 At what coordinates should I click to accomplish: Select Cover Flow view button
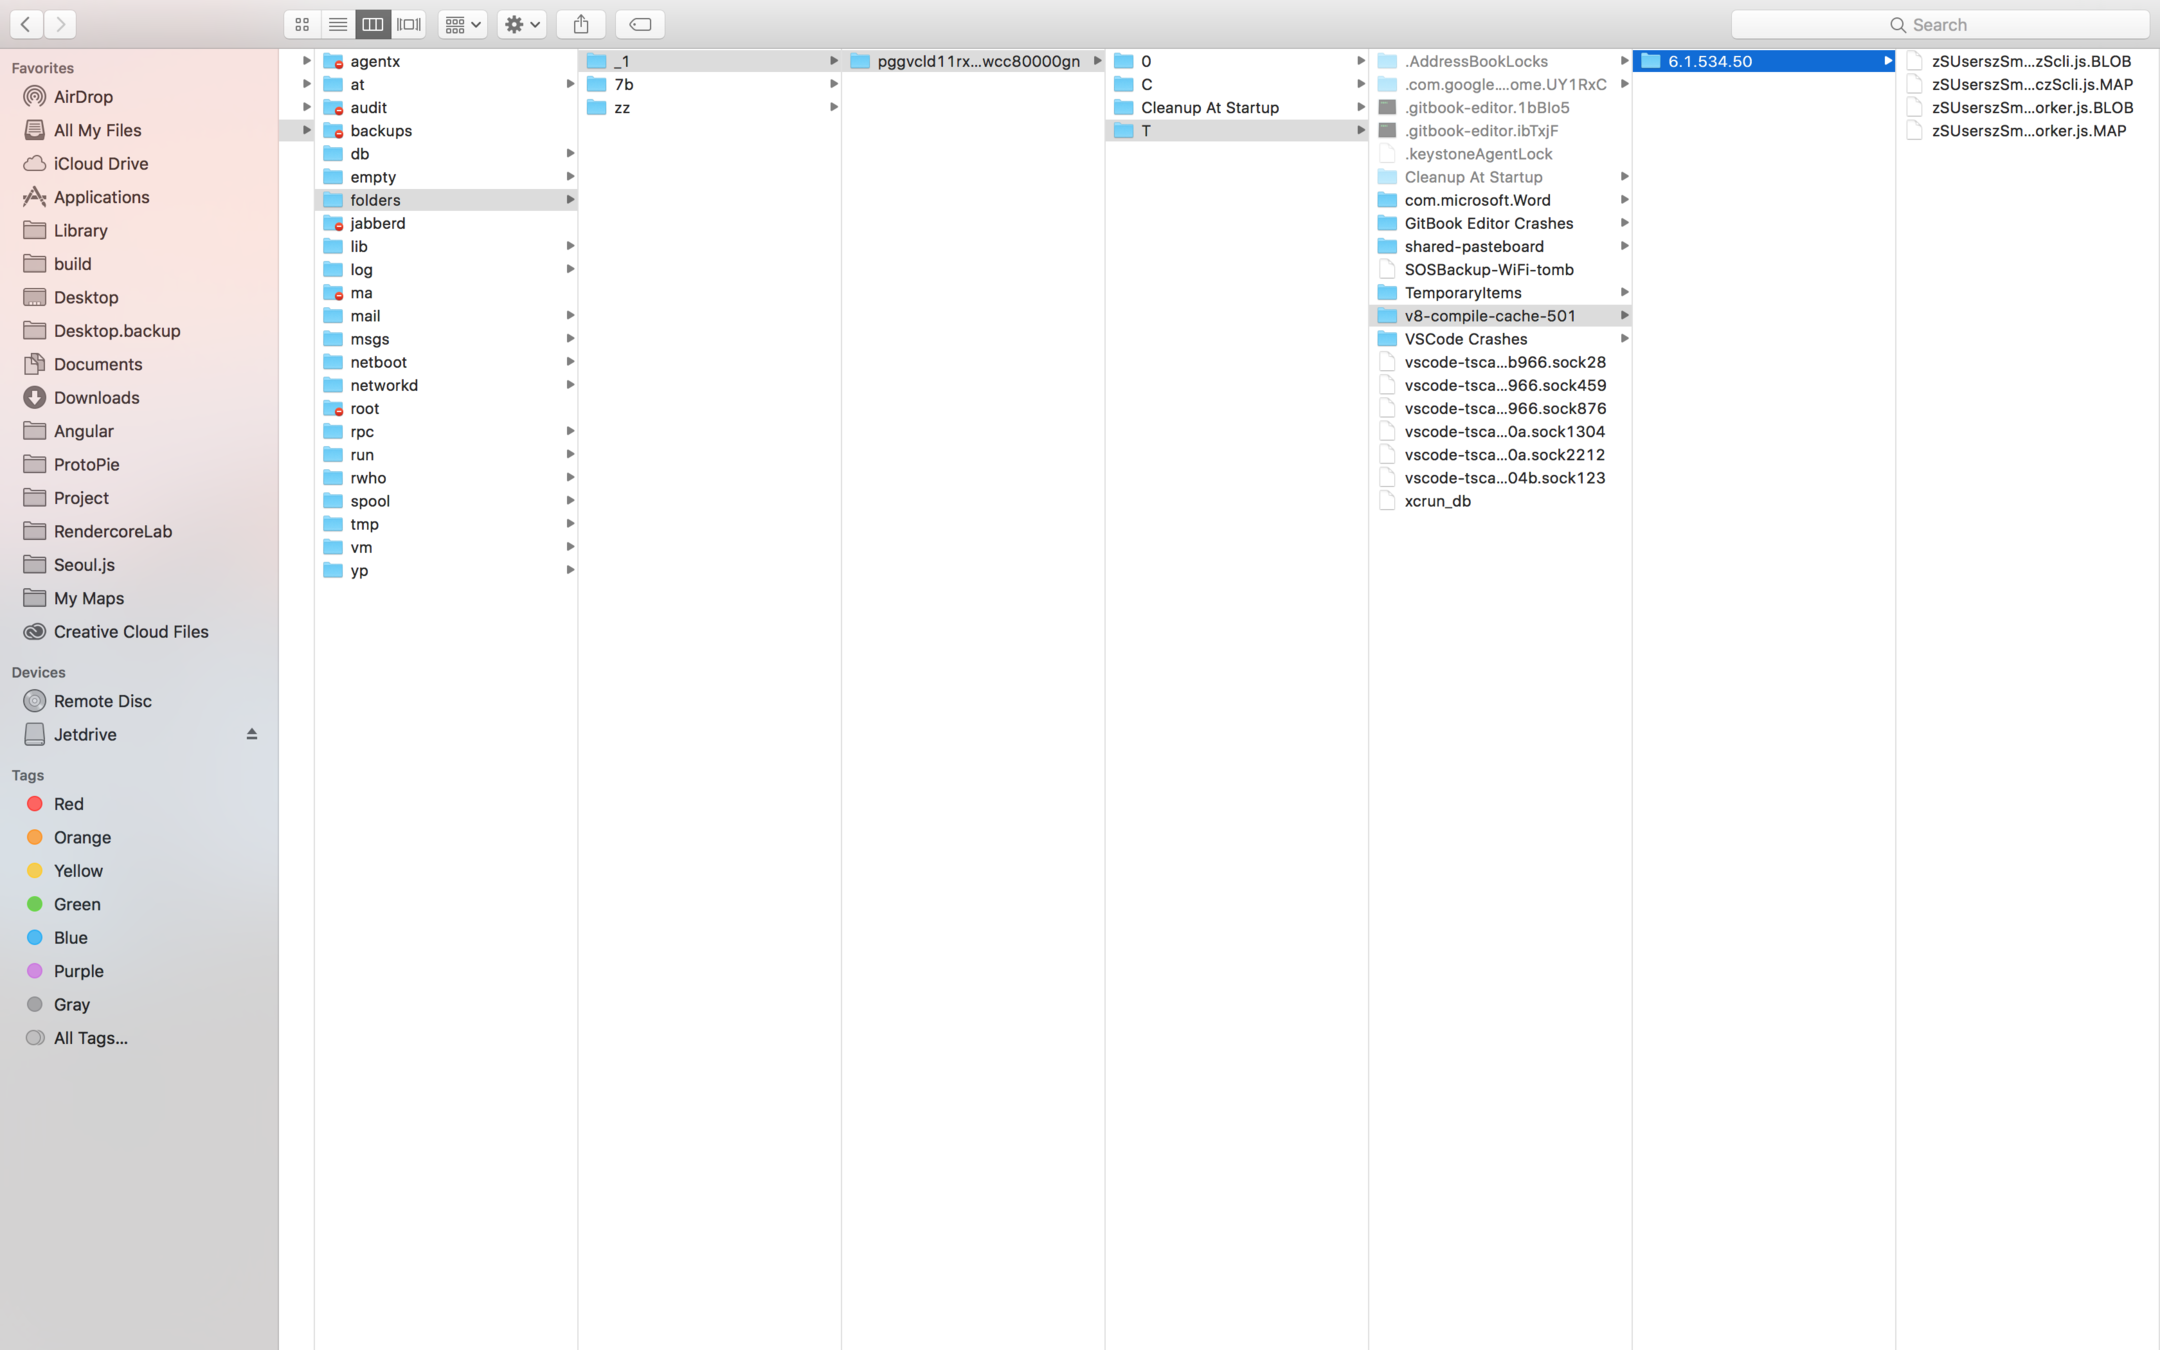409,24
